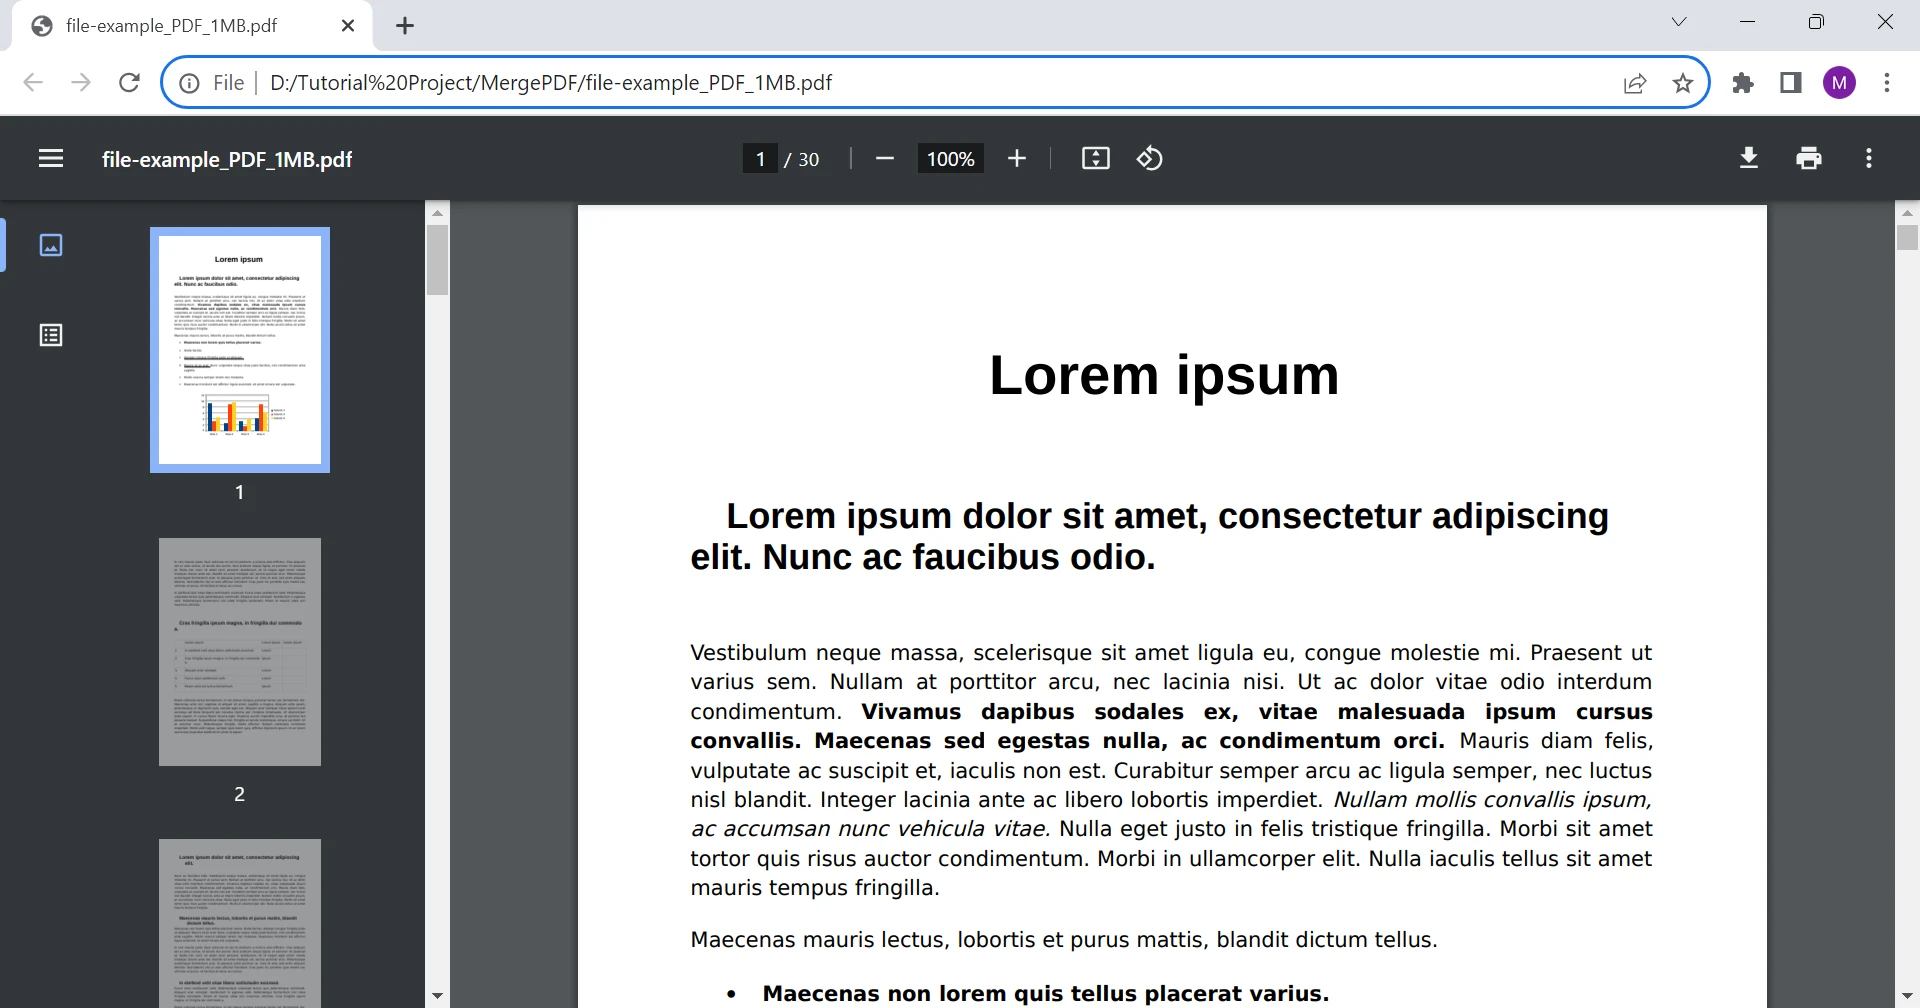This screenshot has height=1008, width=1920.
Task: Open the PDF viewer more actions menu
Action: 1868,159
